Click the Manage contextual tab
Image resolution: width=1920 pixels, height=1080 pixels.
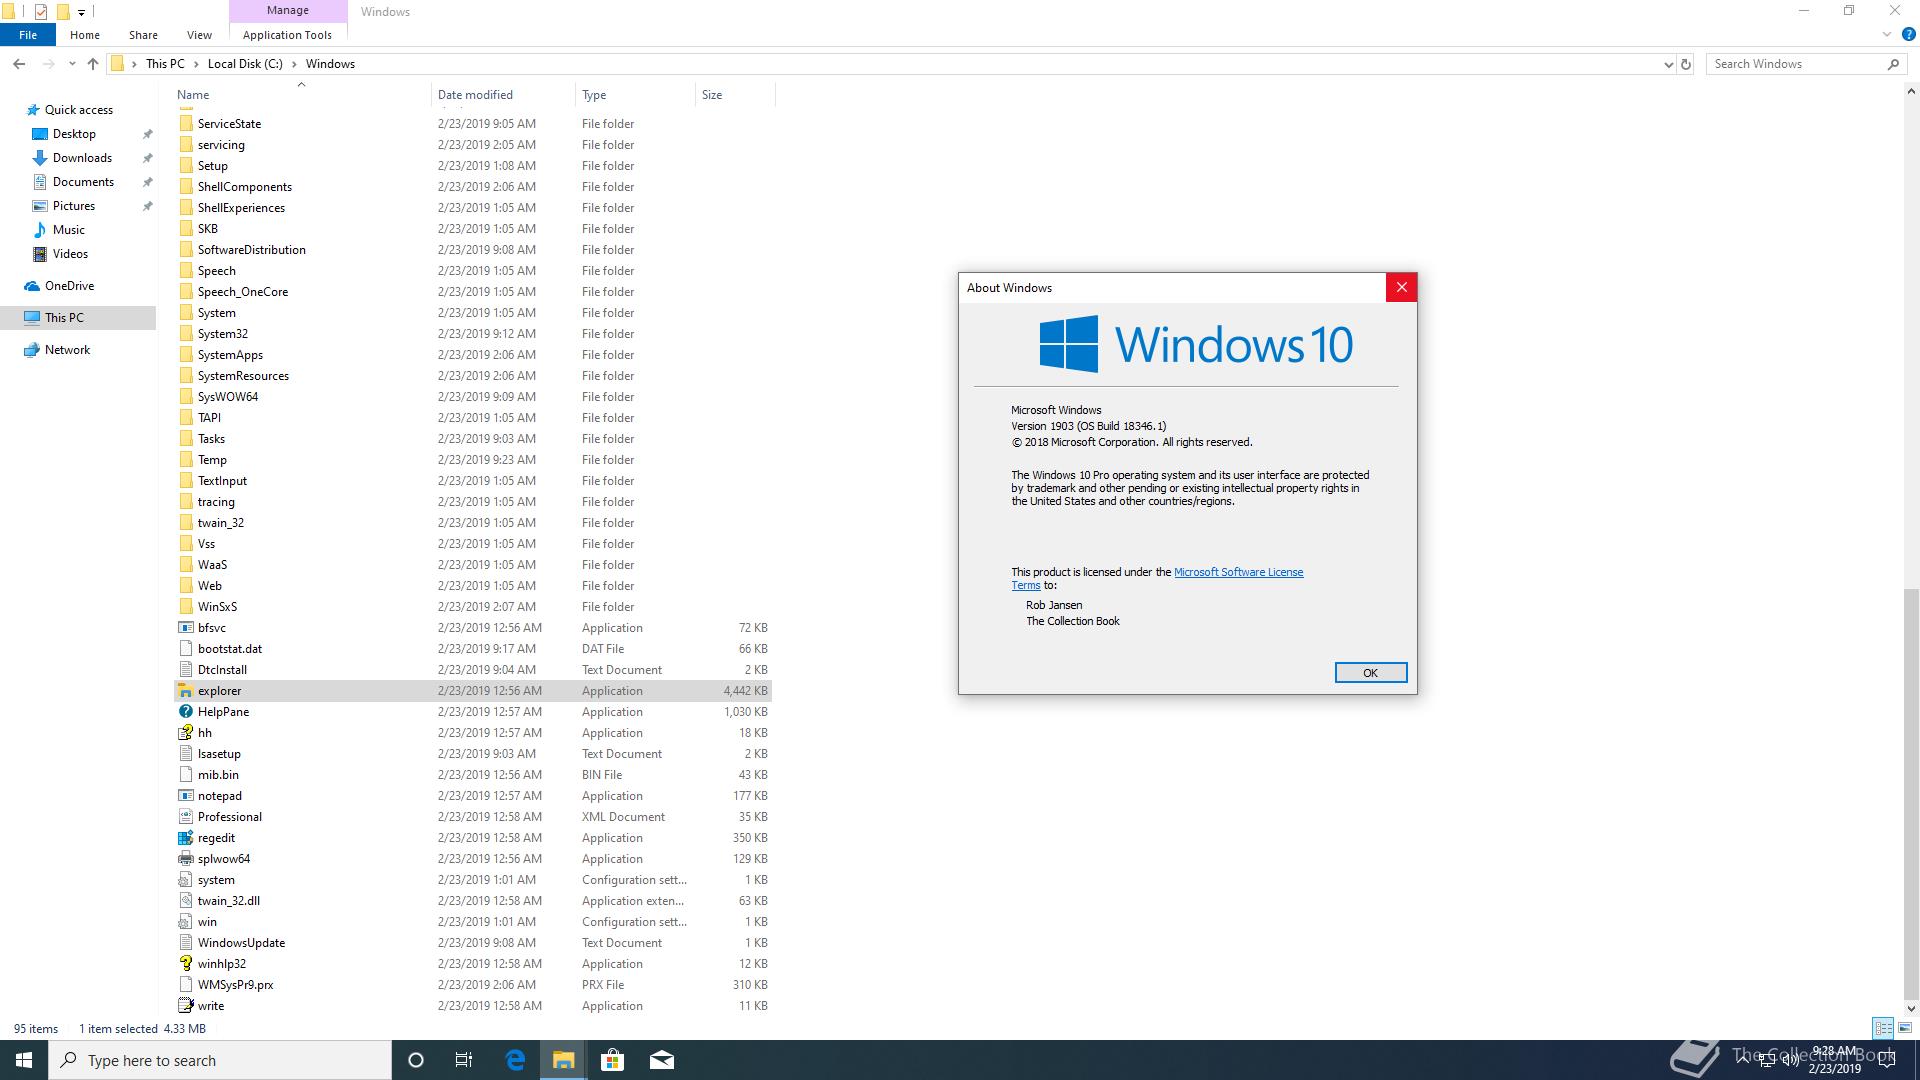pyautogui.click(x=288, y=10)
